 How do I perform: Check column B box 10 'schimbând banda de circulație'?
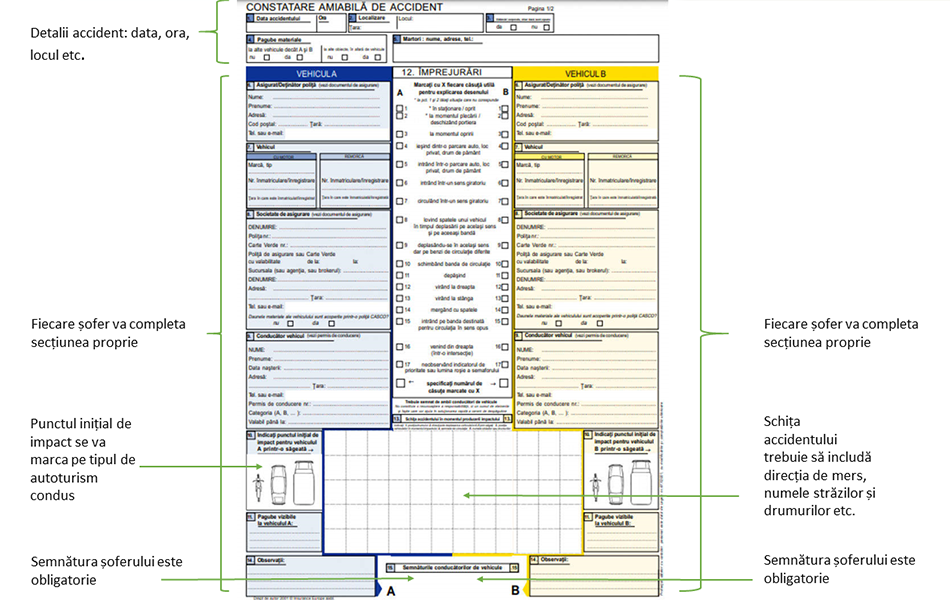point(505,264)
